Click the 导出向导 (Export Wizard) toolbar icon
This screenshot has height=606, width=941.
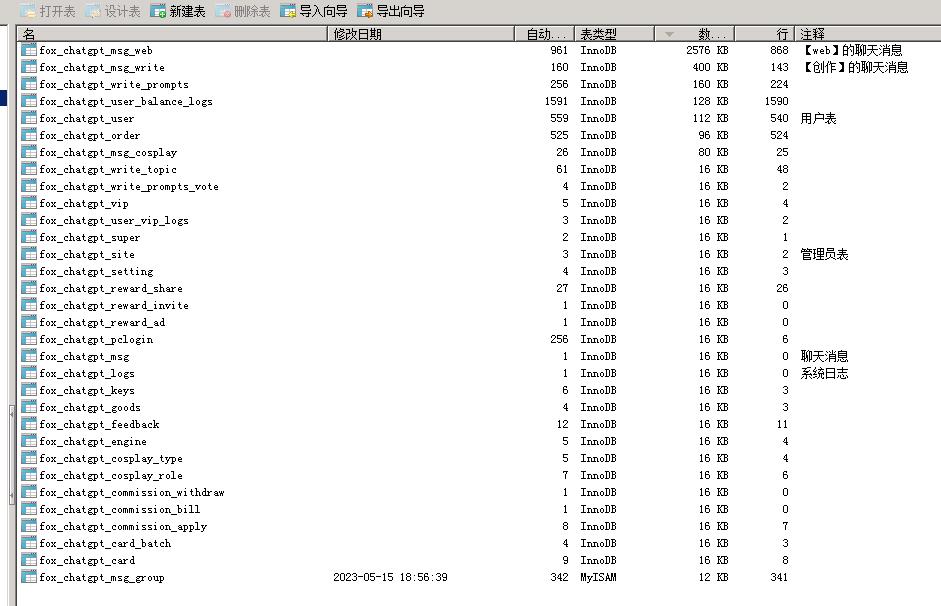point(365,12)
